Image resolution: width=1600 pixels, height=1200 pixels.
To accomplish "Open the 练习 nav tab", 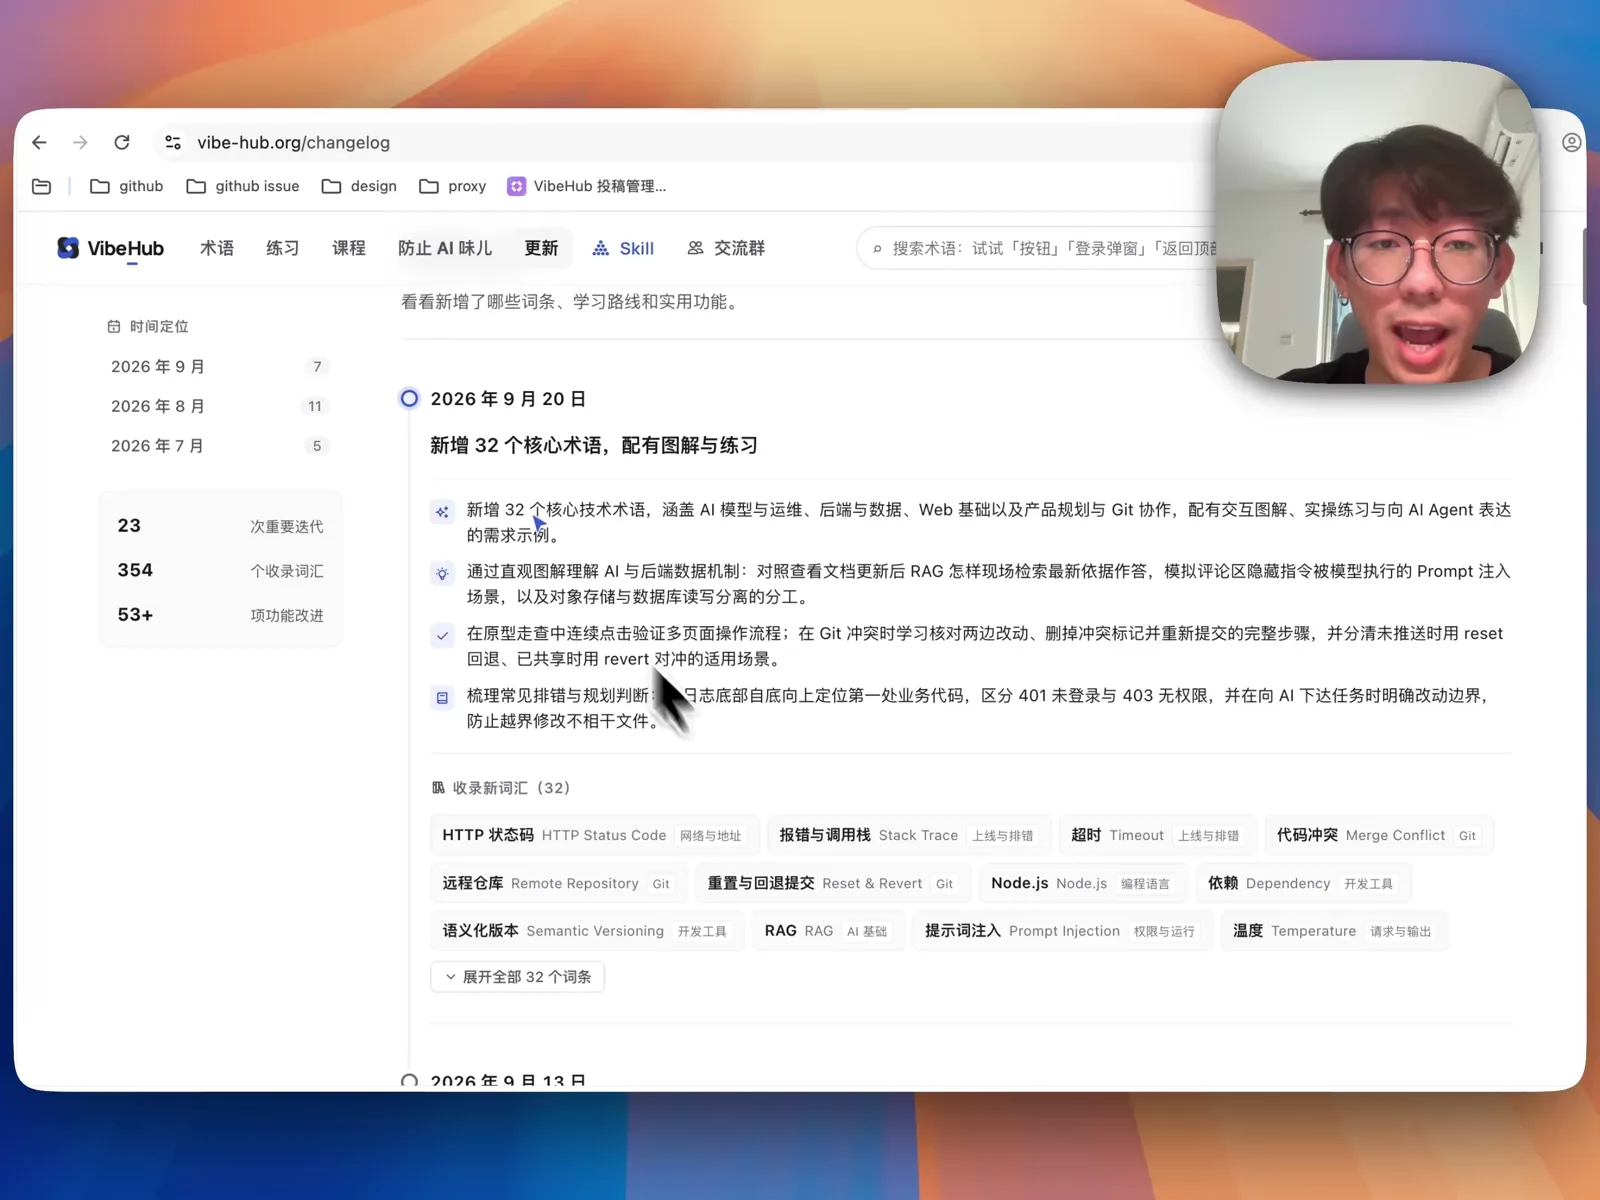I will click(x=283, y=248).
